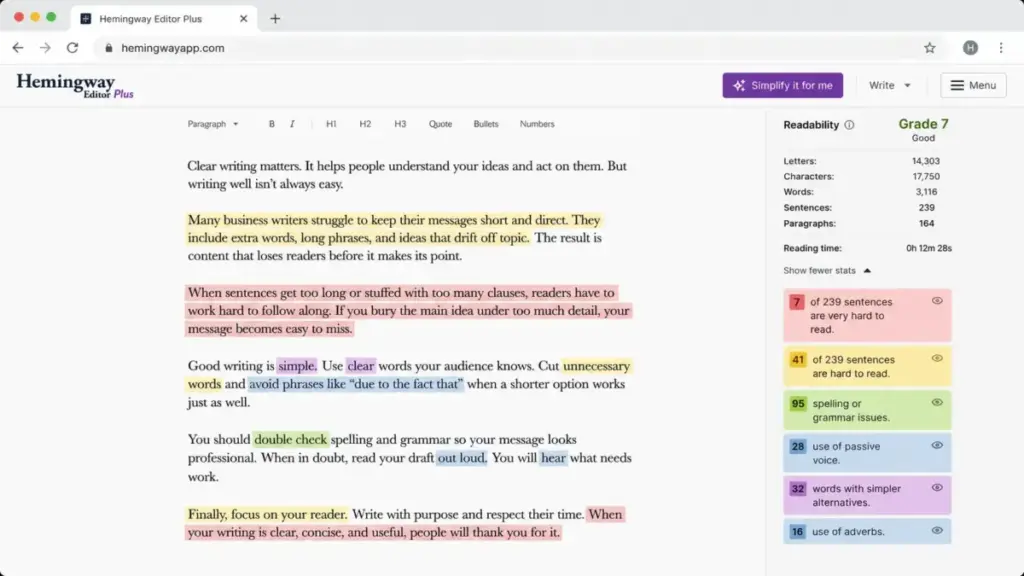Click the Sentences count 239

coord(927,208)
